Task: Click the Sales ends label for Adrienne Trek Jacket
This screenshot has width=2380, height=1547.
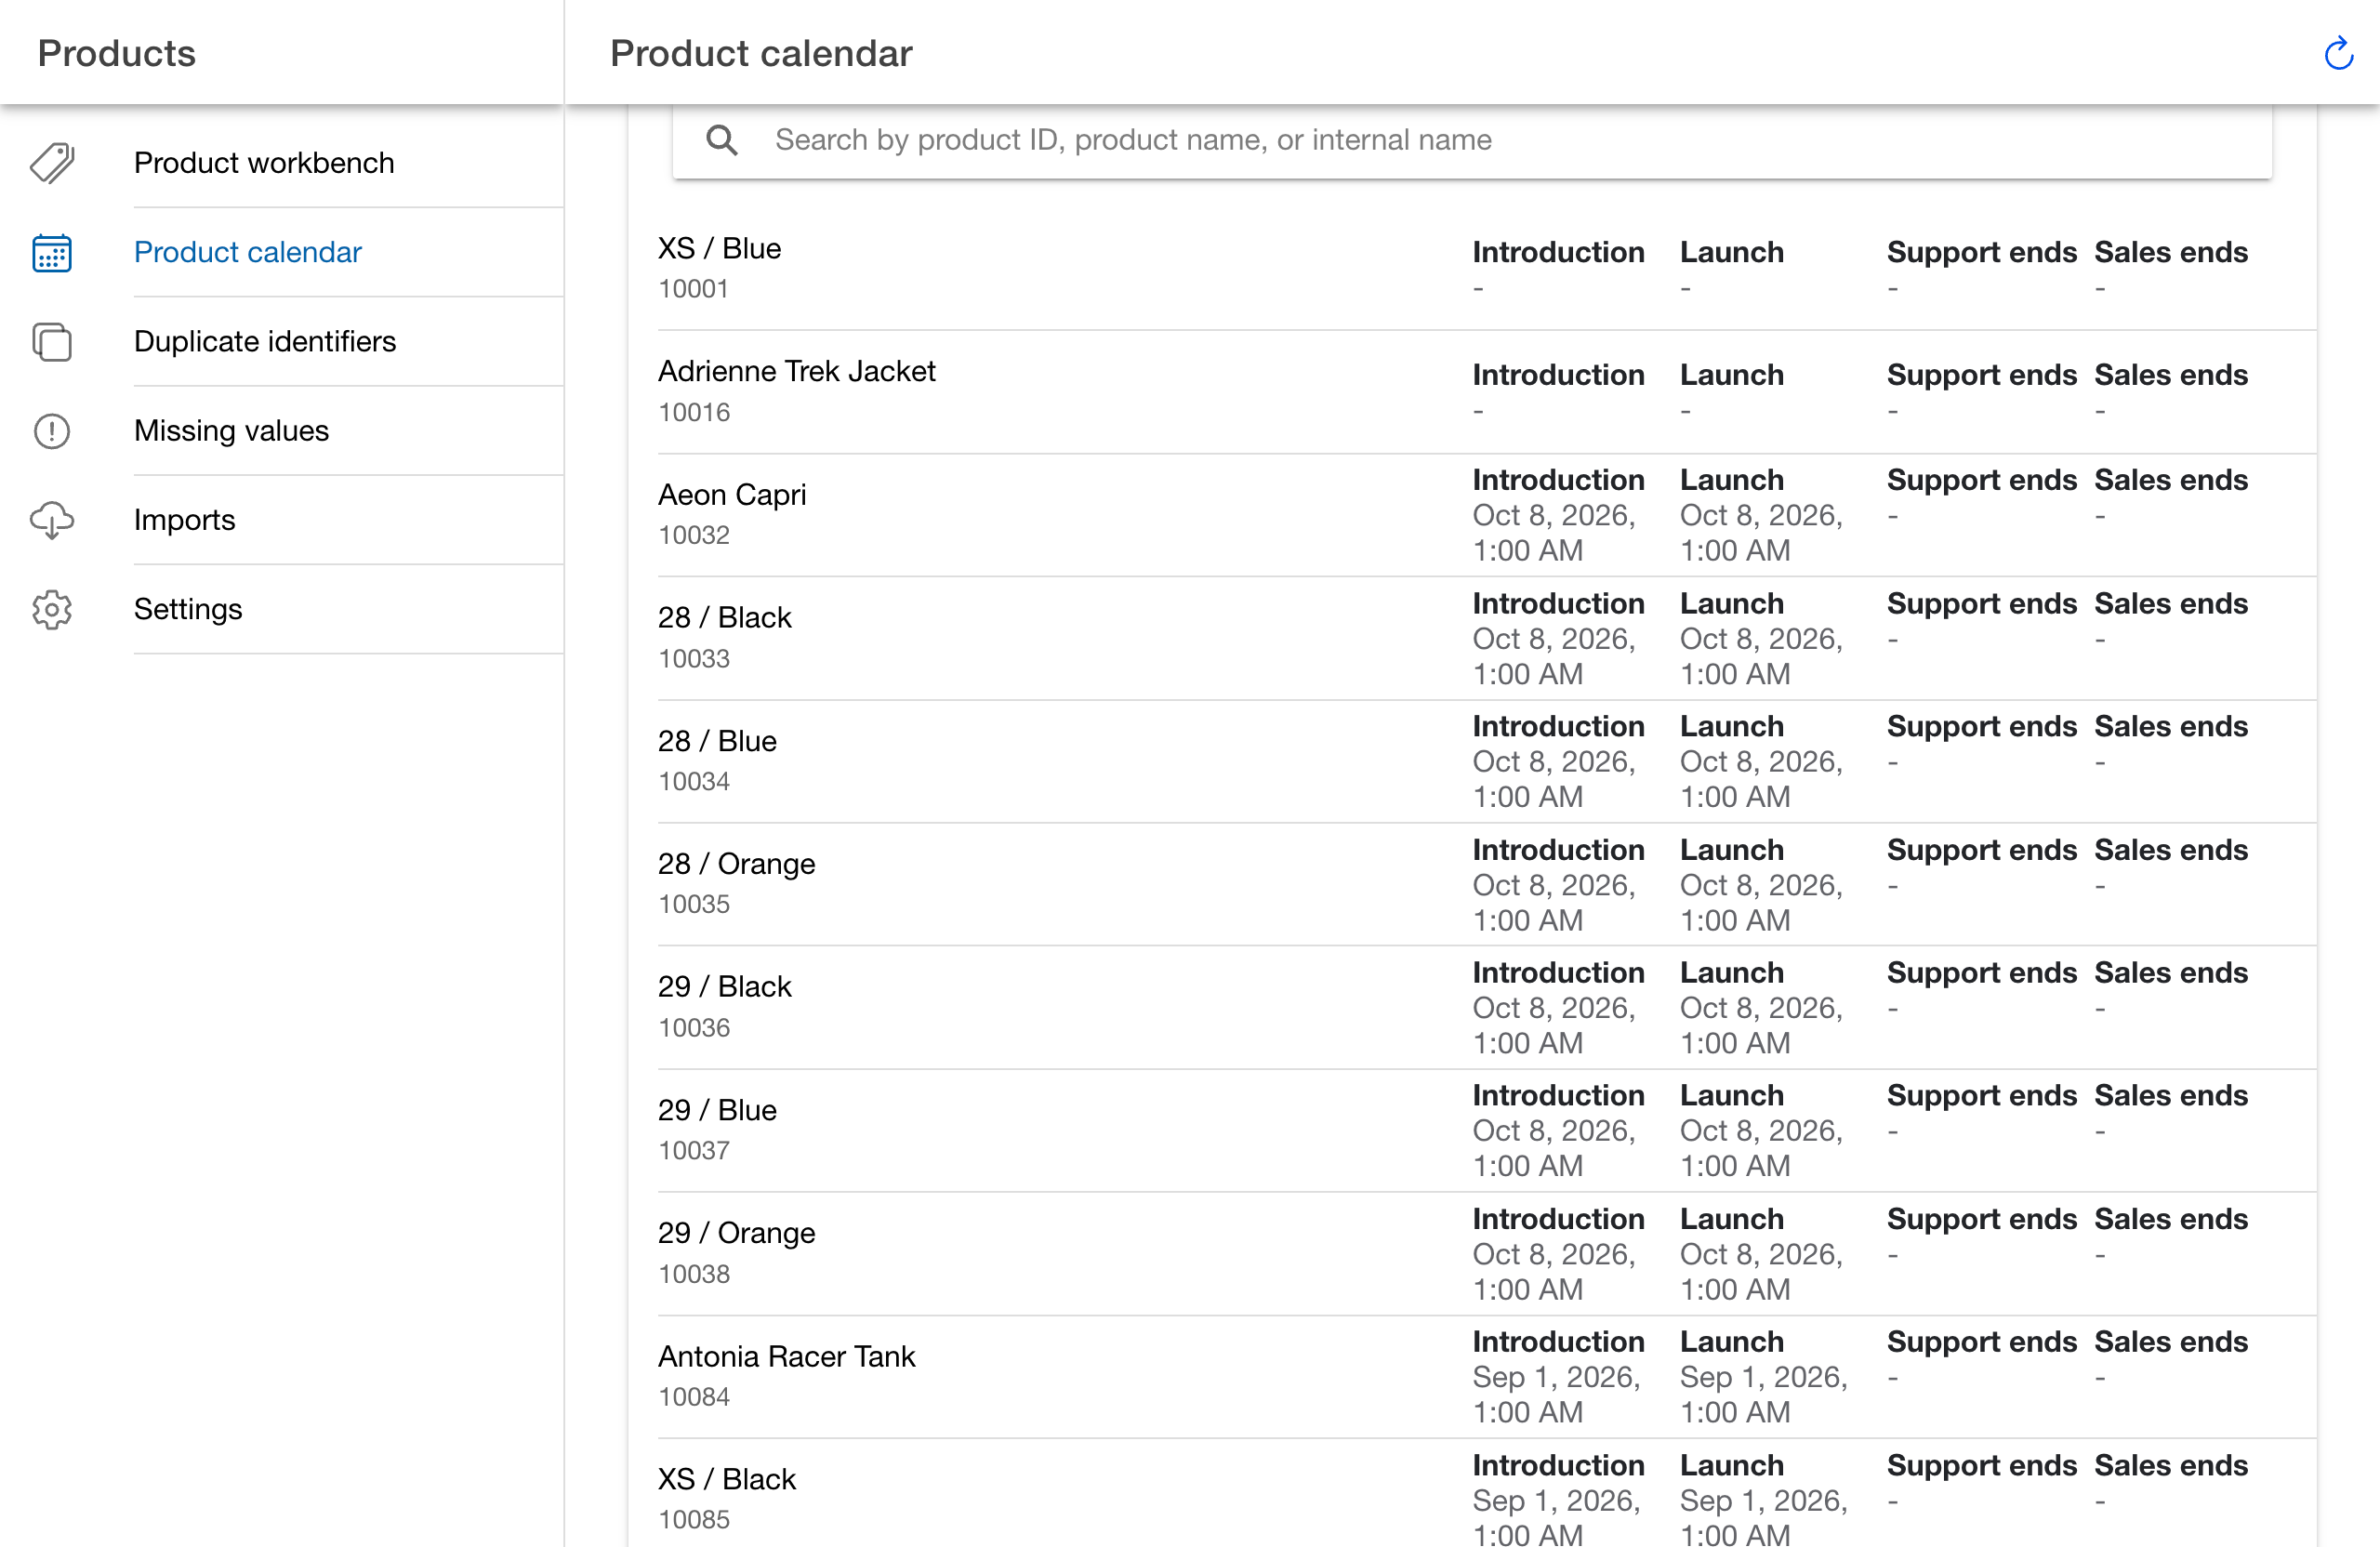Action: pos(2170,375)
